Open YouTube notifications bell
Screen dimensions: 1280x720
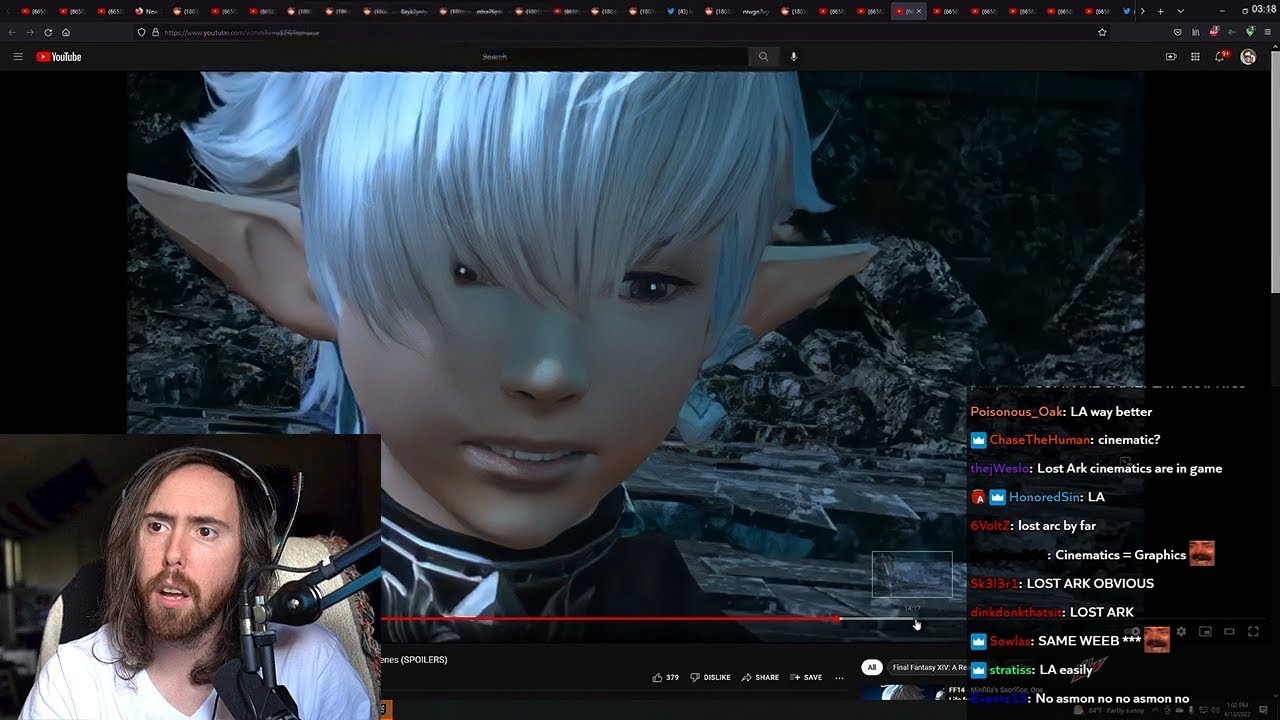tap(1220, 57)
